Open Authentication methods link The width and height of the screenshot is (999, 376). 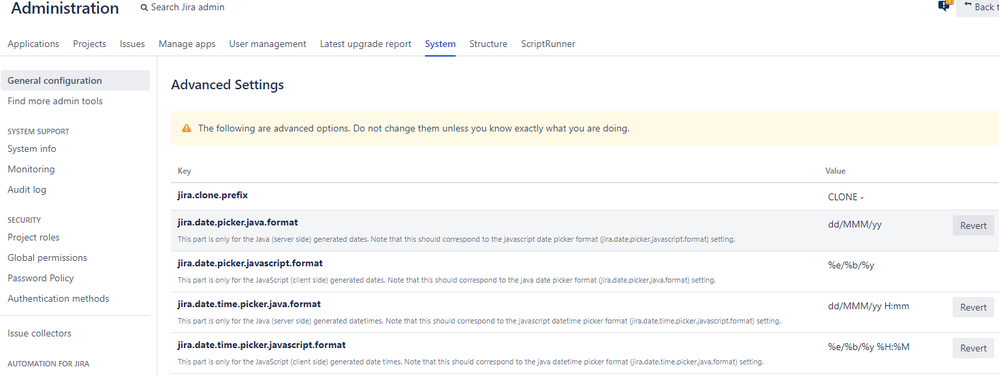58,298
